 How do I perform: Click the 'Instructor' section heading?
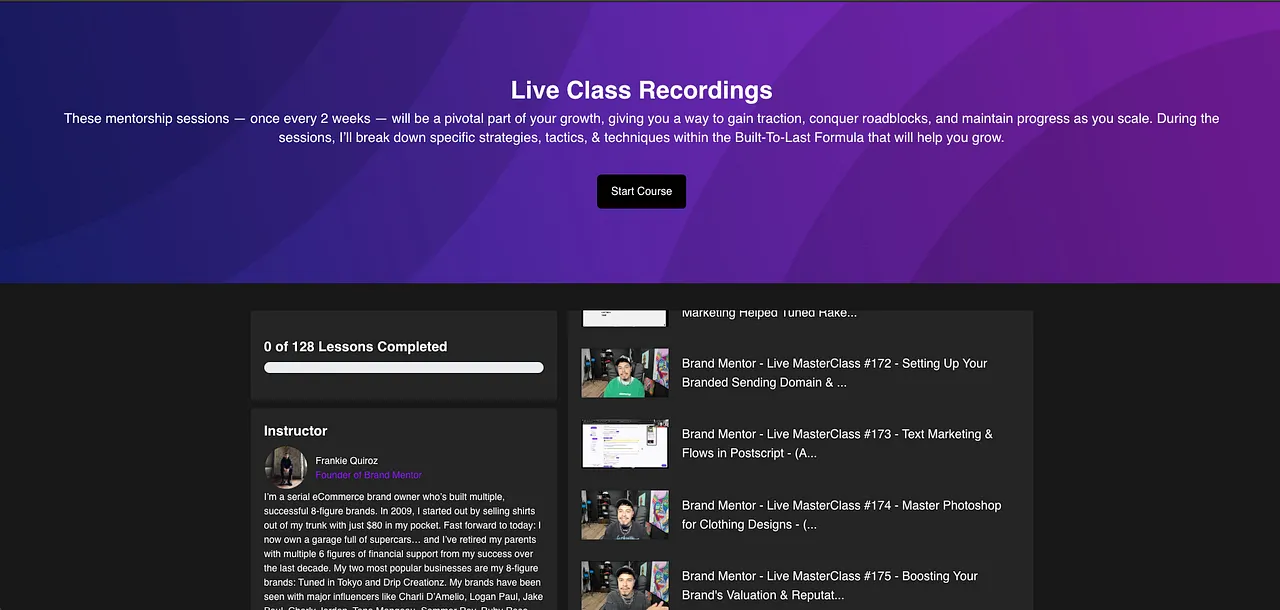click(x=295, y=431)
